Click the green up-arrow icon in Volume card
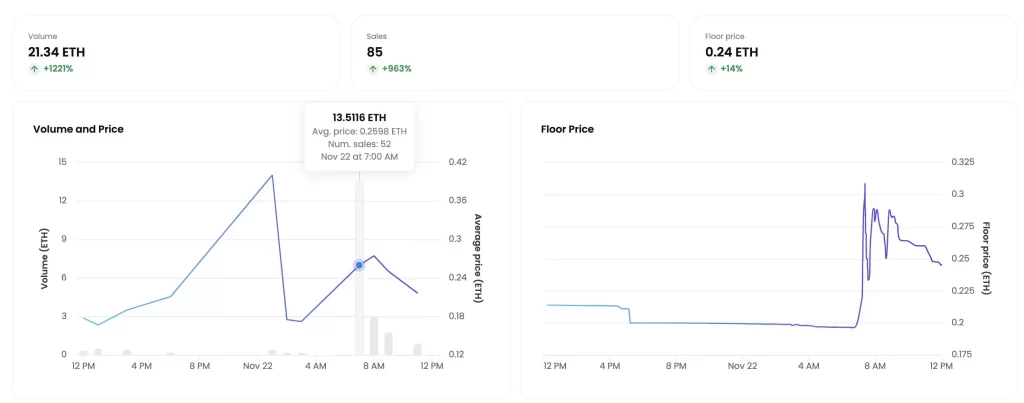Viewport: 1024px width, 403px height. (x=33, y=69)
